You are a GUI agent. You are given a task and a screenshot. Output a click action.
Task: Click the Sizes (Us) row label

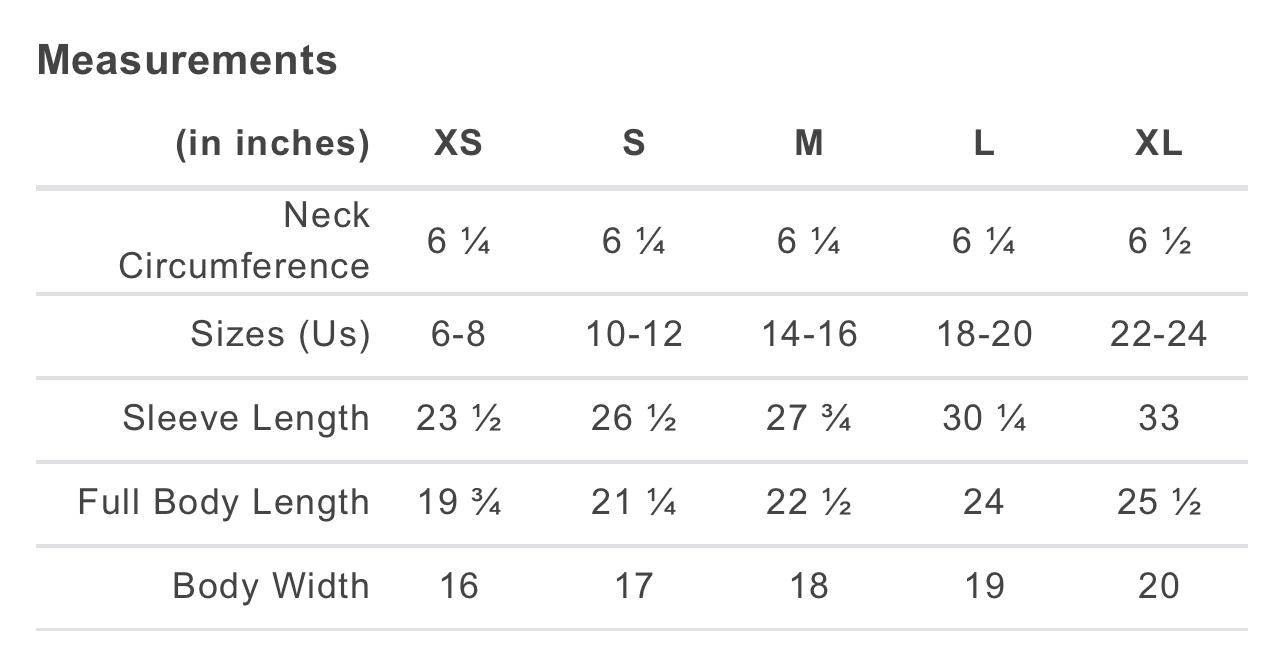[280, 333]
